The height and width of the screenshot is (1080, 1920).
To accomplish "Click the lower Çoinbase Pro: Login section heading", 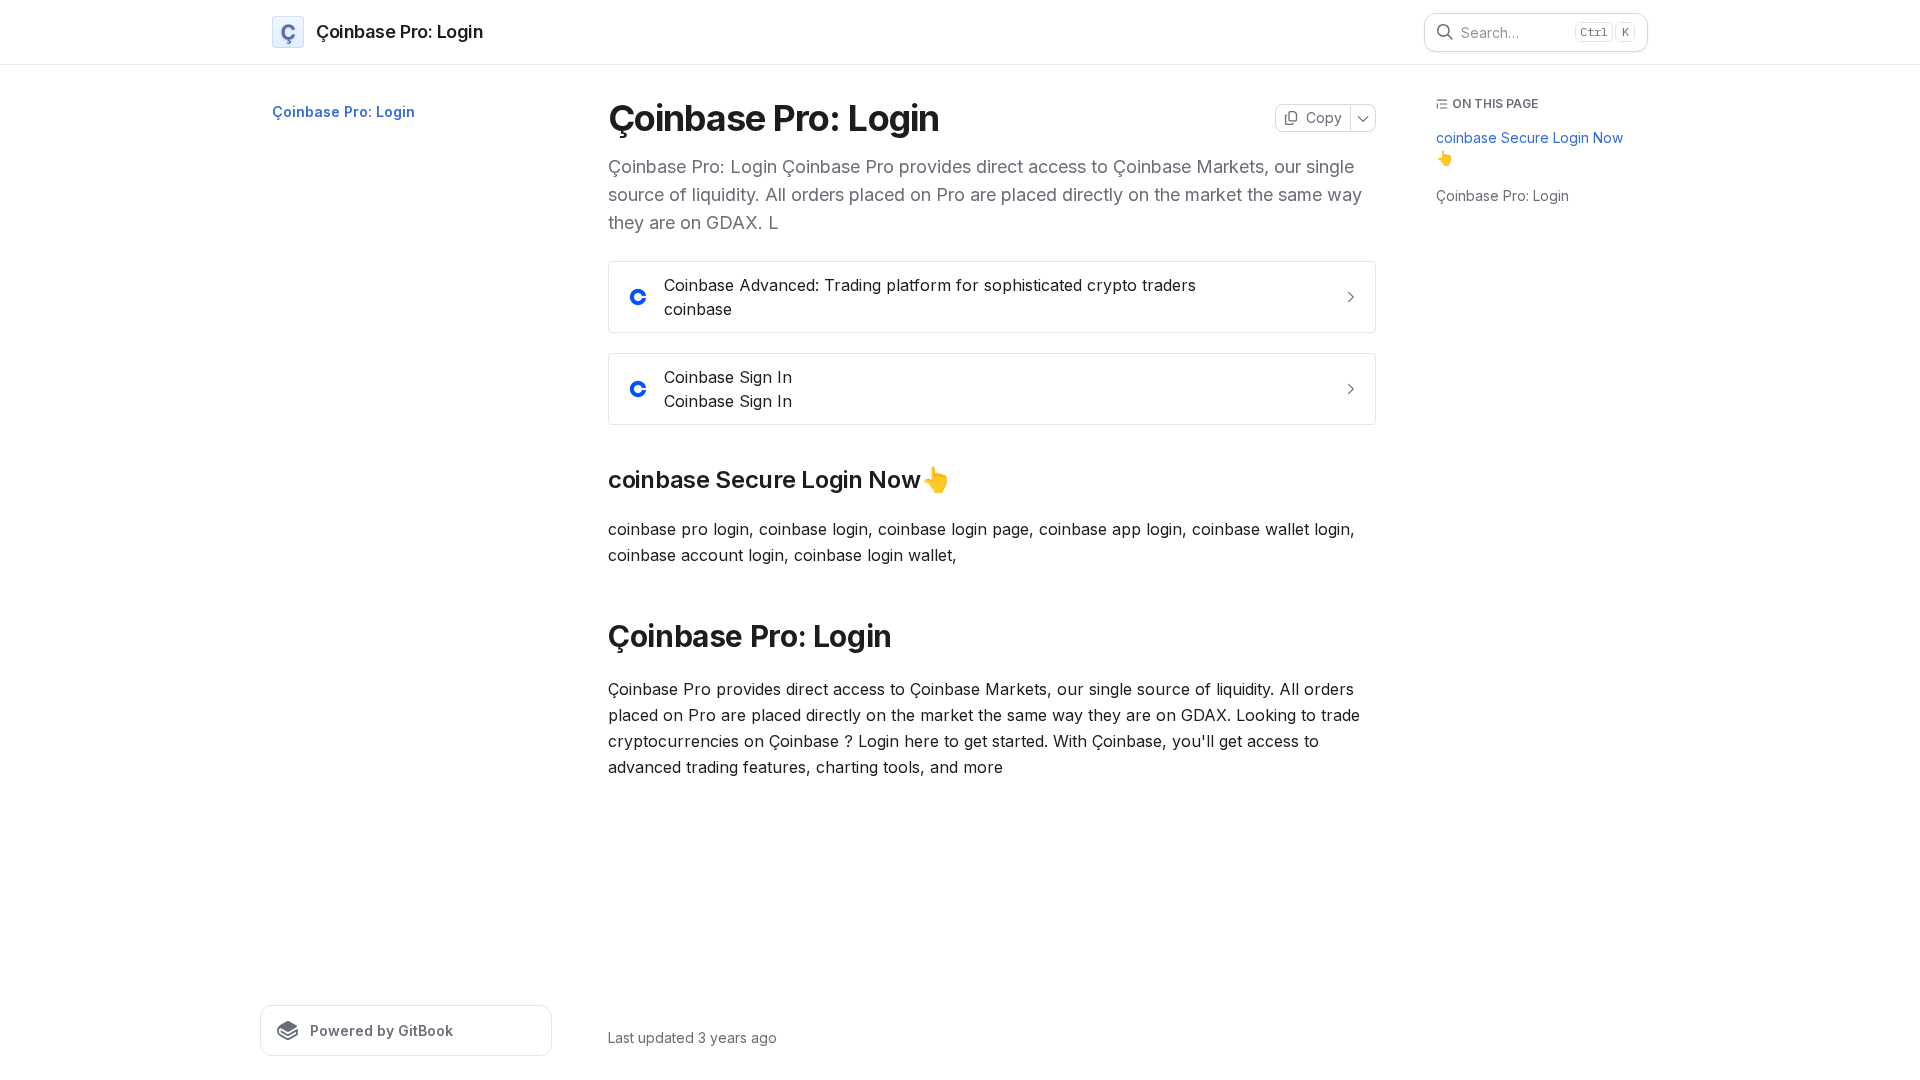I will [x=749, y=636].
